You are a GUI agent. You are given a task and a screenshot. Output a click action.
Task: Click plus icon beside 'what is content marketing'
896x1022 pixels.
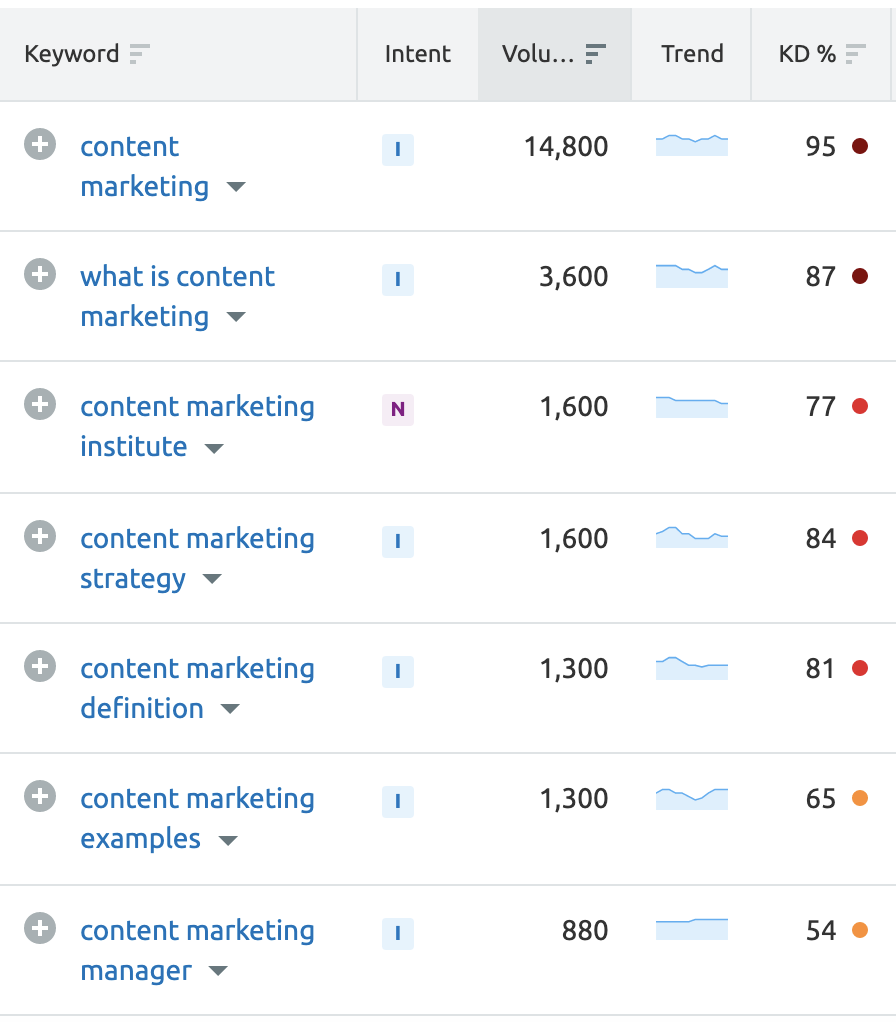(x=40, y=274)
